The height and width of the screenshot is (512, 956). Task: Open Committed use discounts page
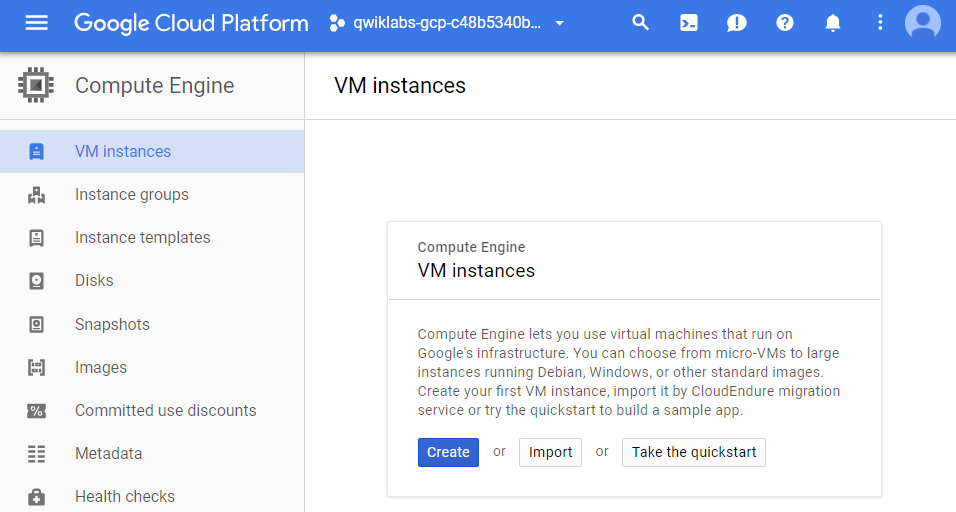pos(152,410)
